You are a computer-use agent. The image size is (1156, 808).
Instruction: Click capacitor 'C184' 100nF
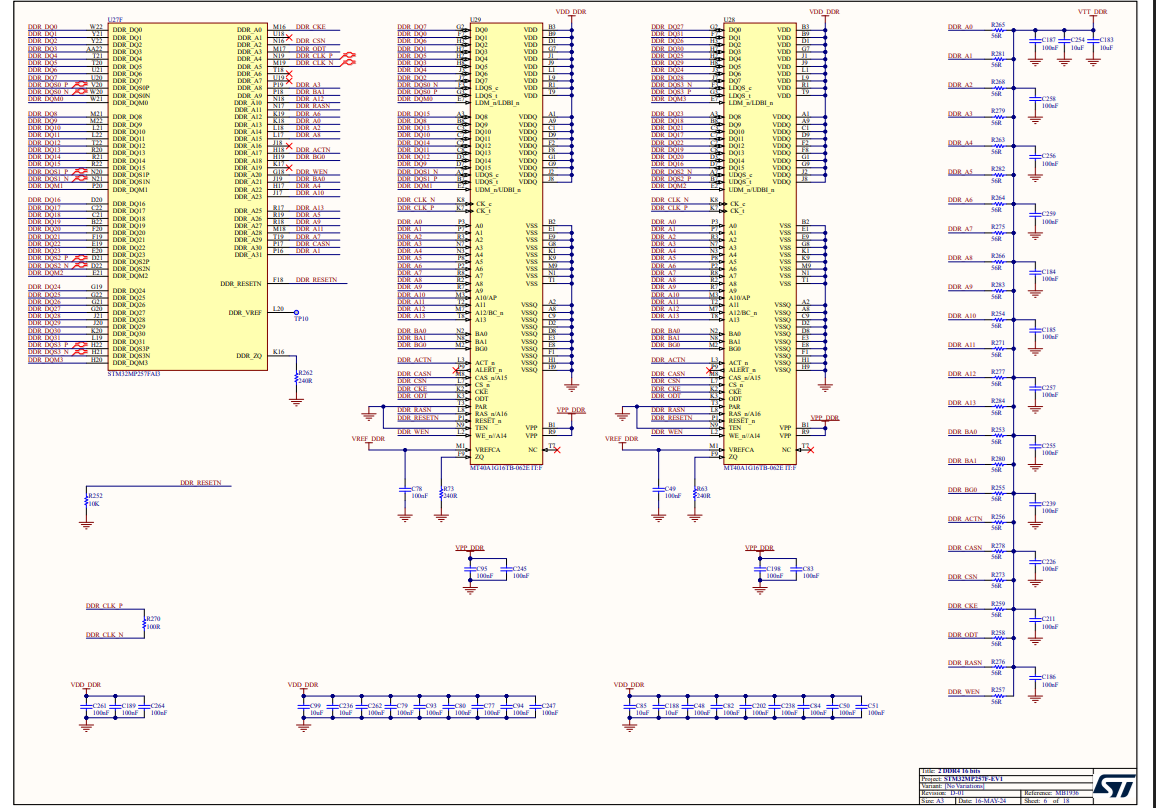[x=1035, y=274]
